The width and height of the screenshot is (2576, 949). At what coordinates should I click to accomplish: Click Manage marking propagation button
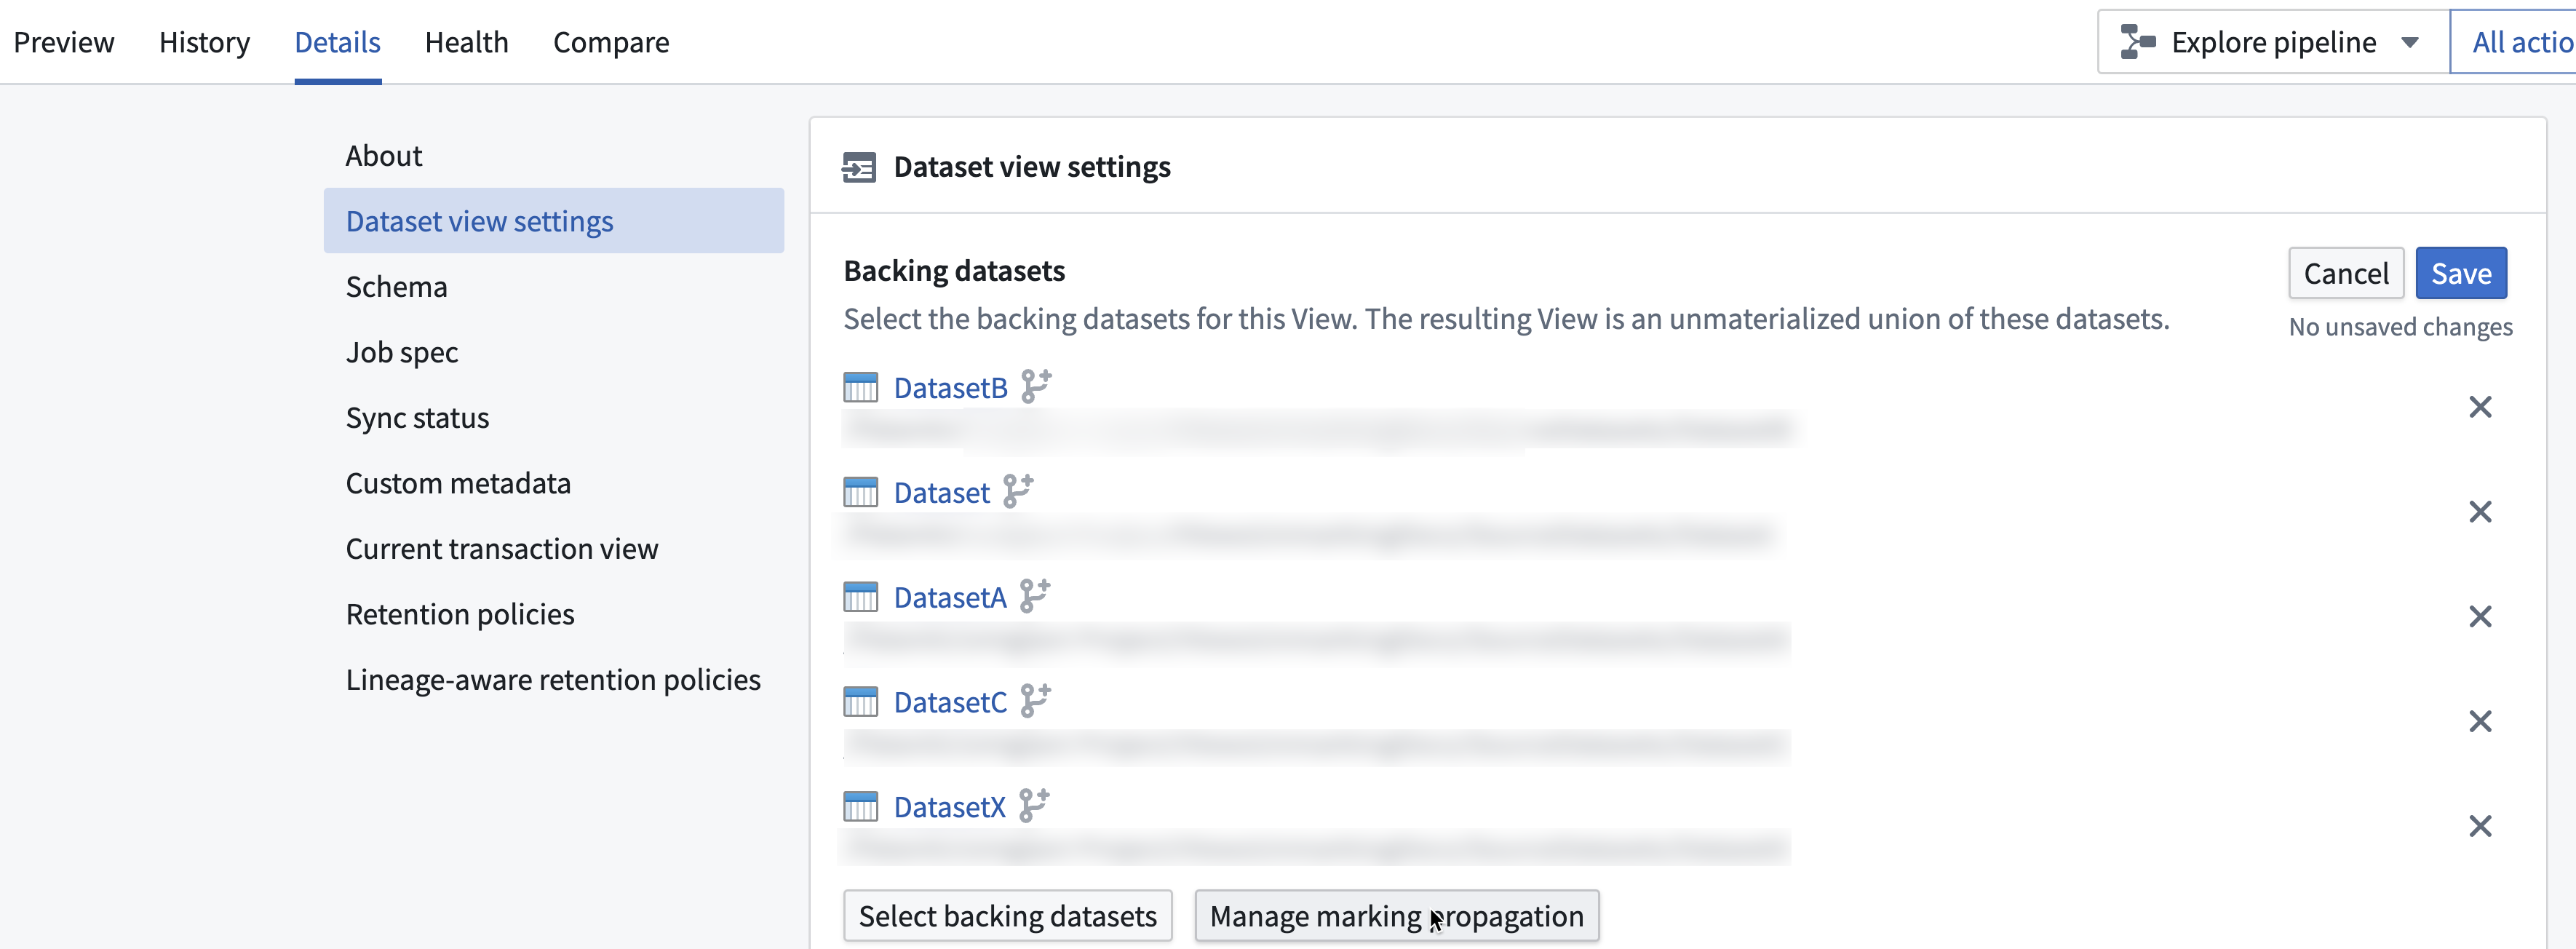[1396, 915]
